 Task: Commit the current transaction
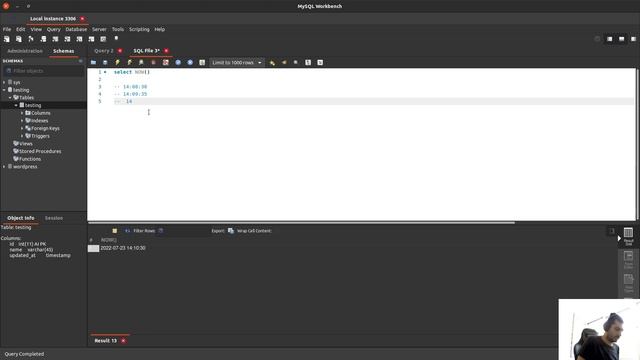click(x=178, y=62)
